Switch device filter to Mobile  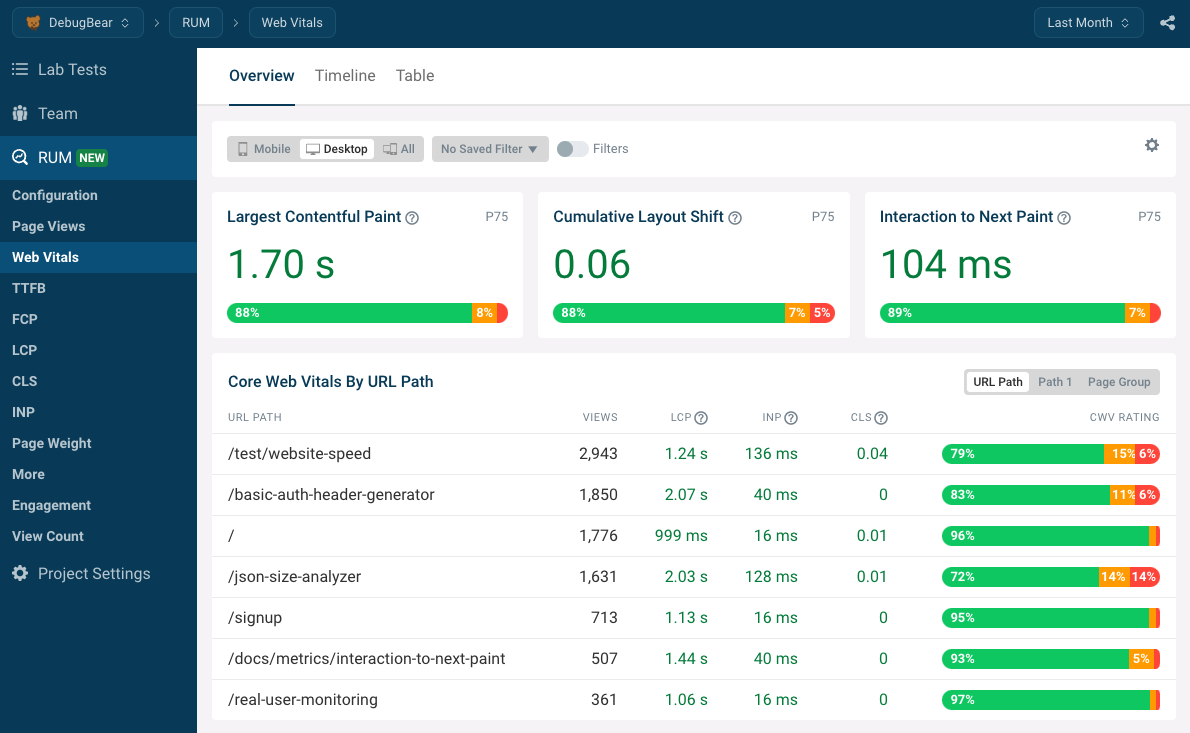(263, 148)
